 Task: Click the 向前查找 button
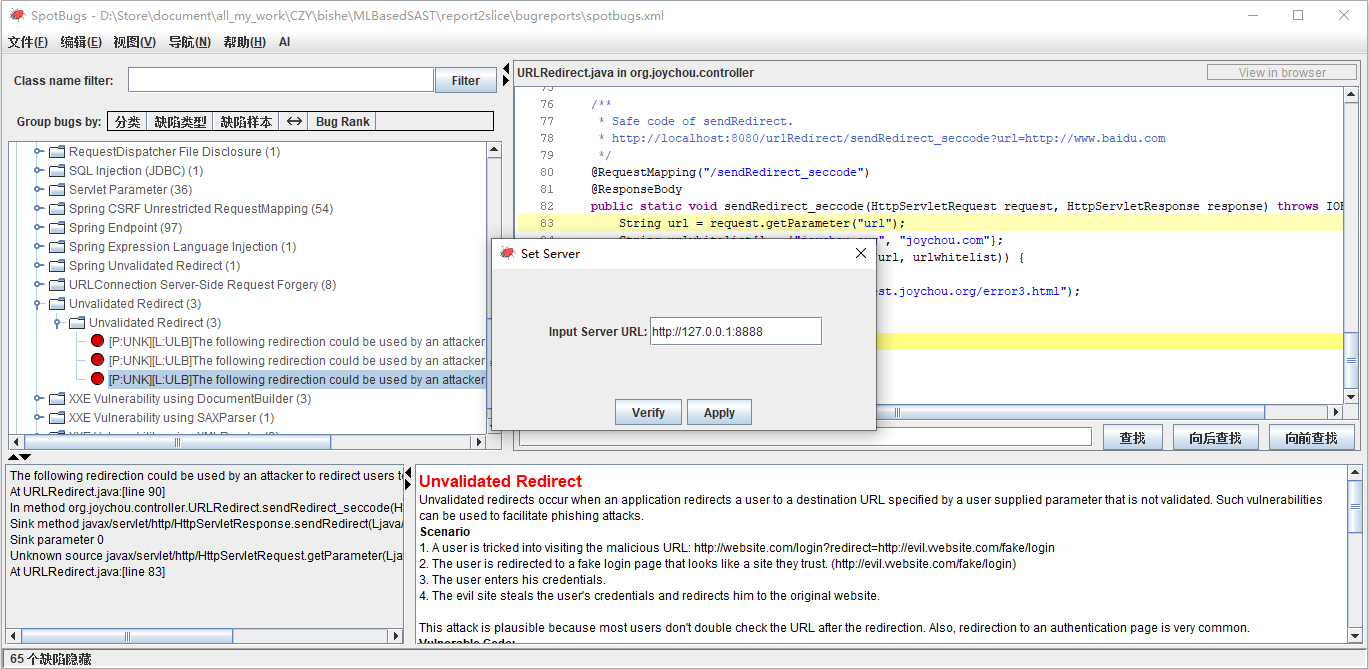(x=1311, y=438)
